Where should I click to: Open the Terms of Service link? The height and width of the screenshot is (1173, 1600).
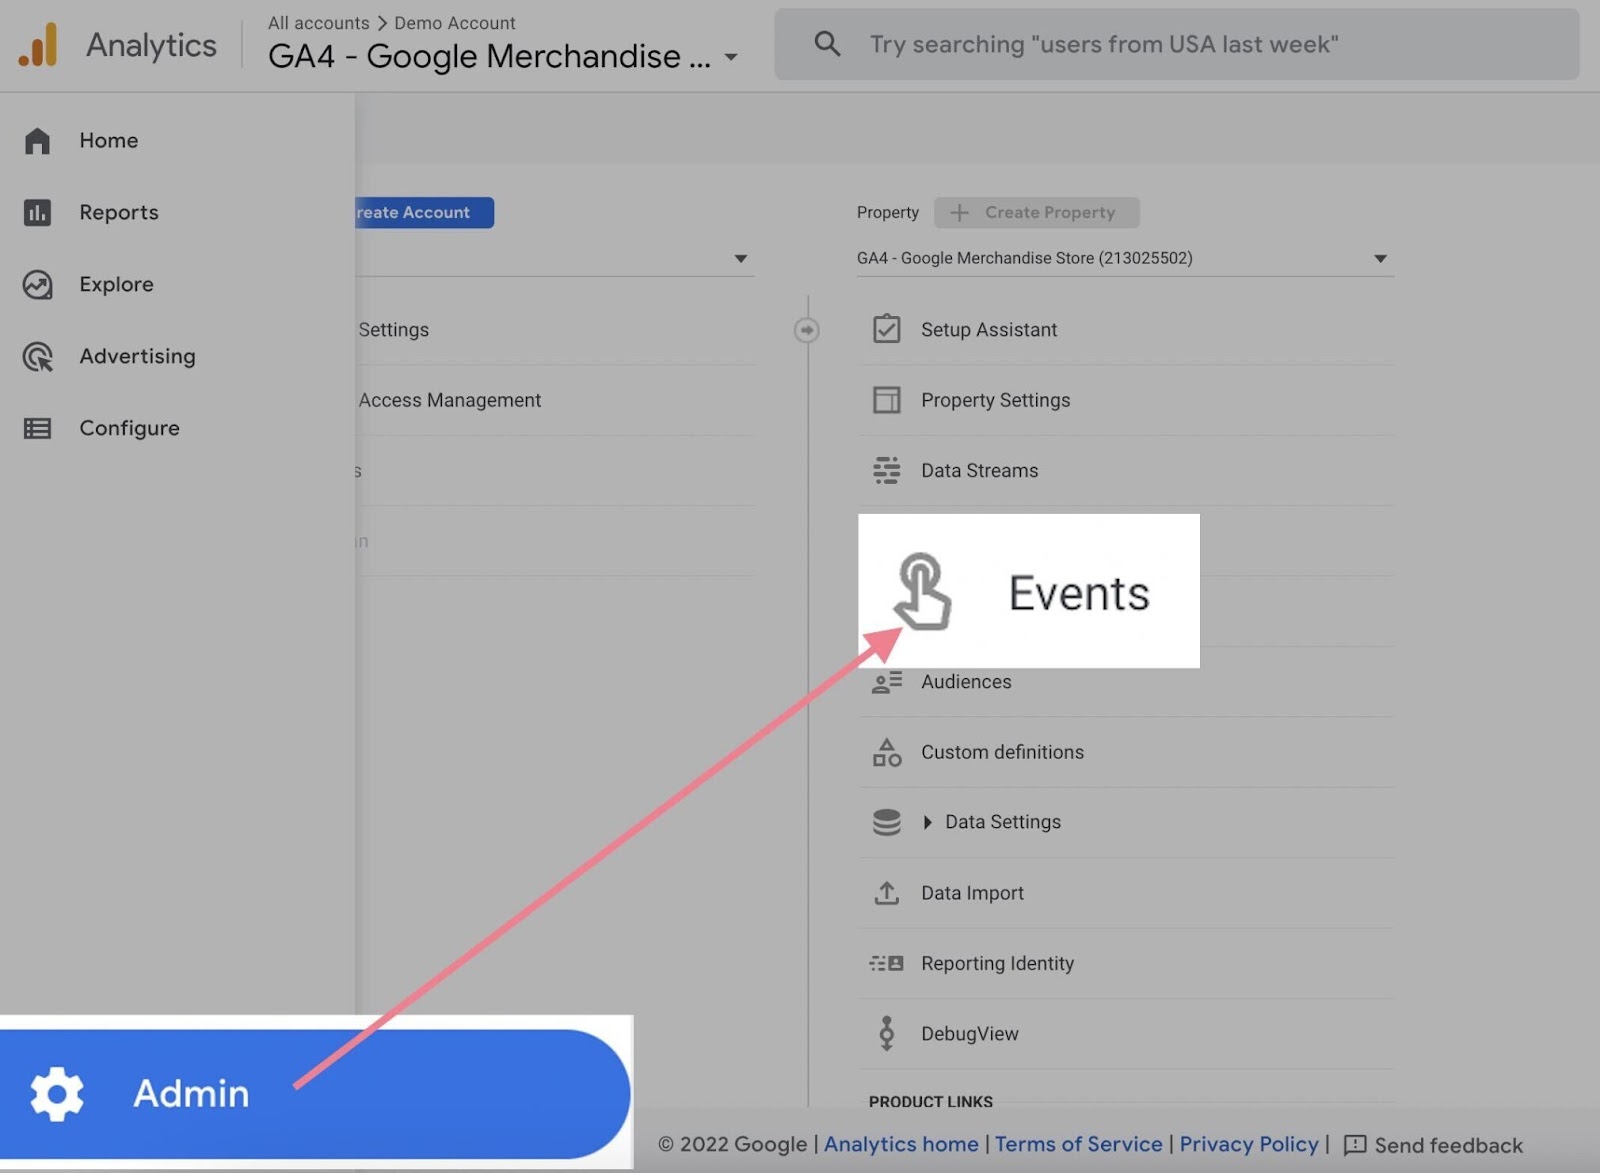pos(1078,1144)
